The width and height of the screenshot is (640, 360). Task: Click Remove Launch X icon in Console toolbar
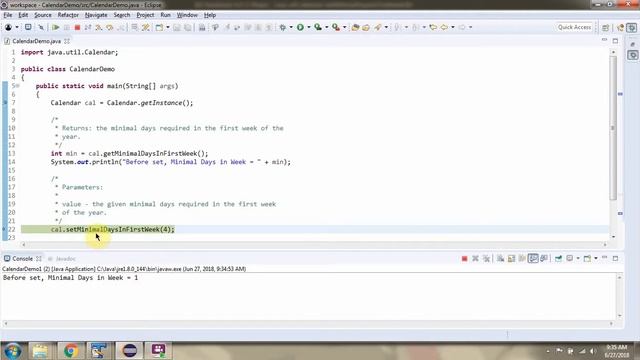(x=475, y=258)
